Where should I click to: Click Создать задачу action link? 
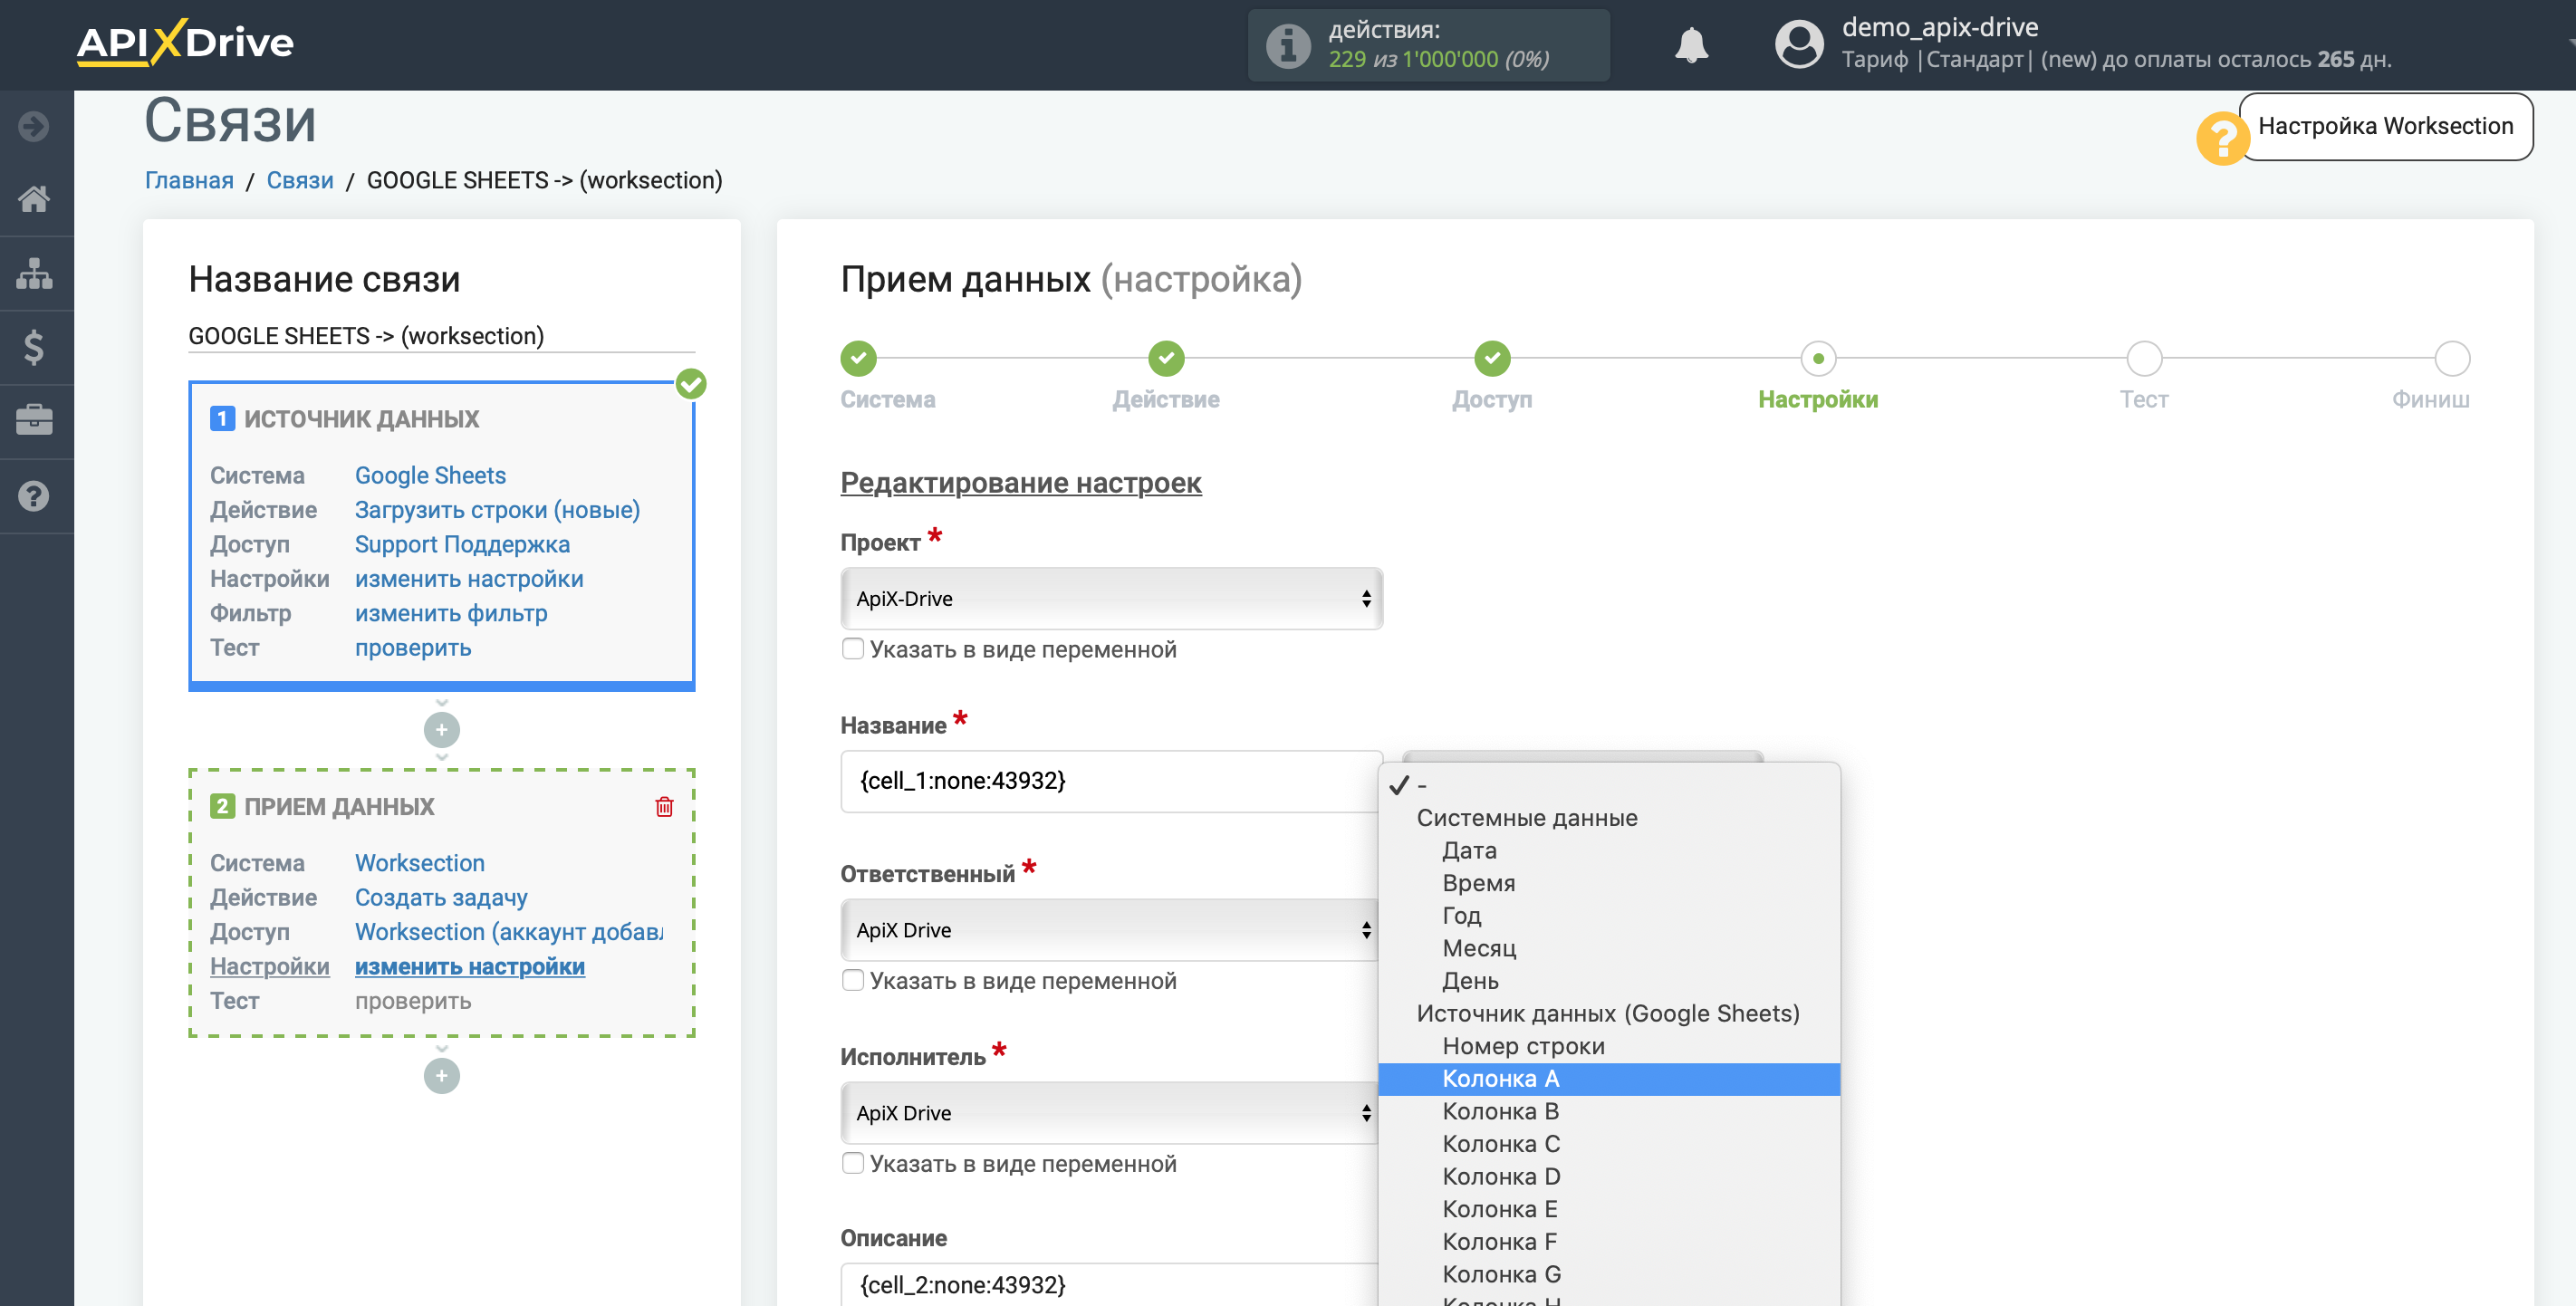[x=441, y=897]
